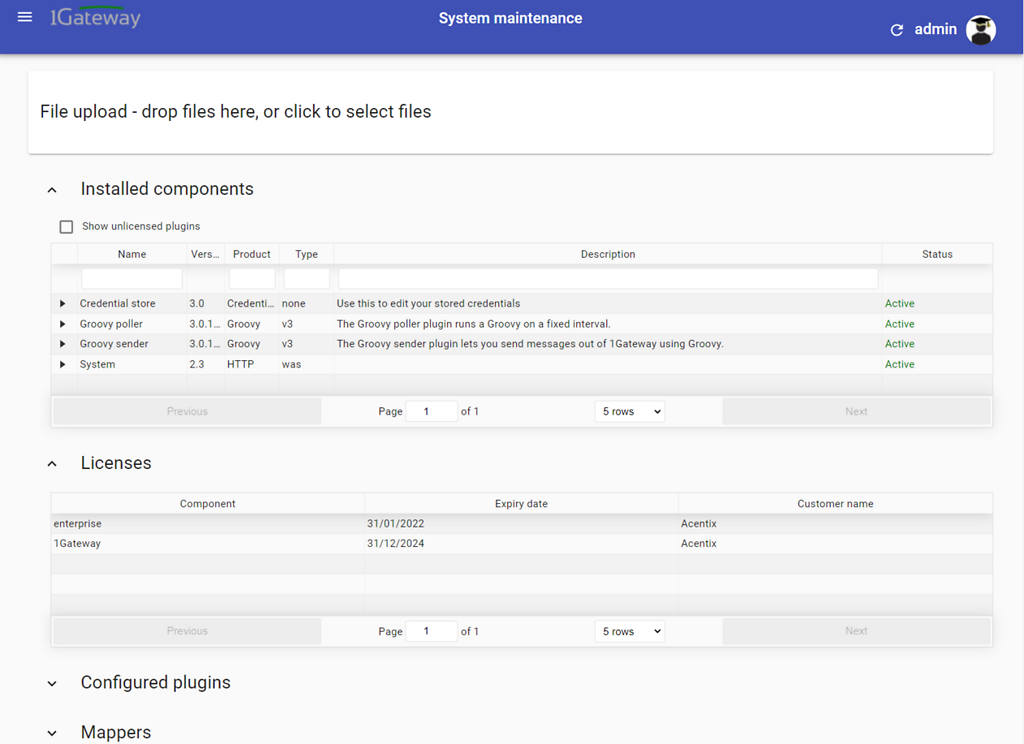Expand the Configured plugins section
Image resolution: width=1024 pixels, height=744 pixels.
coord(53,684)
